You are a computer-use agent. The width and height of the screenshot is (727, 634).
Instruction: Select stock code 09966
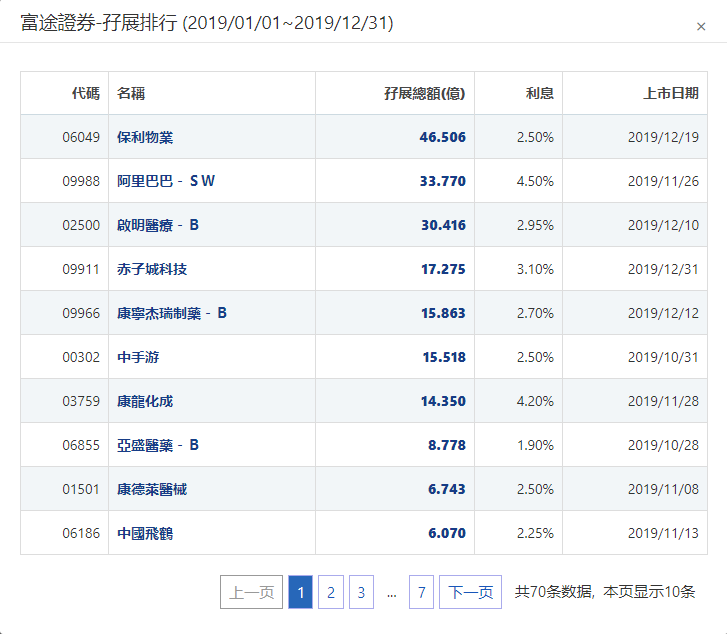81,313
